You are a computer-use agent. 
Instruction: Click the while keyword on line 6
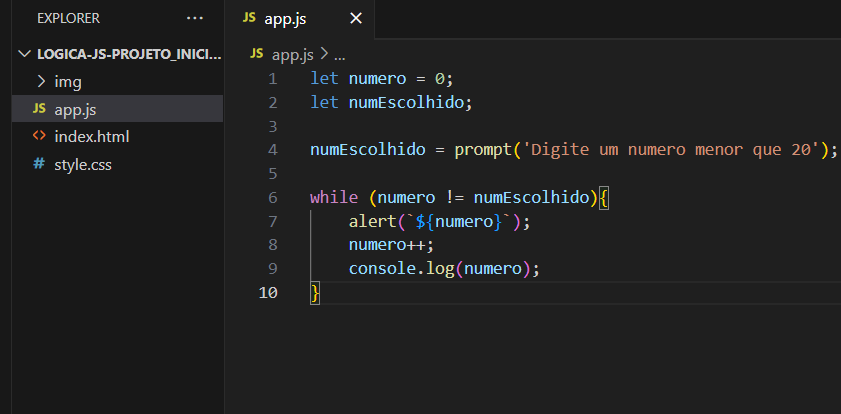coord(334,197)
